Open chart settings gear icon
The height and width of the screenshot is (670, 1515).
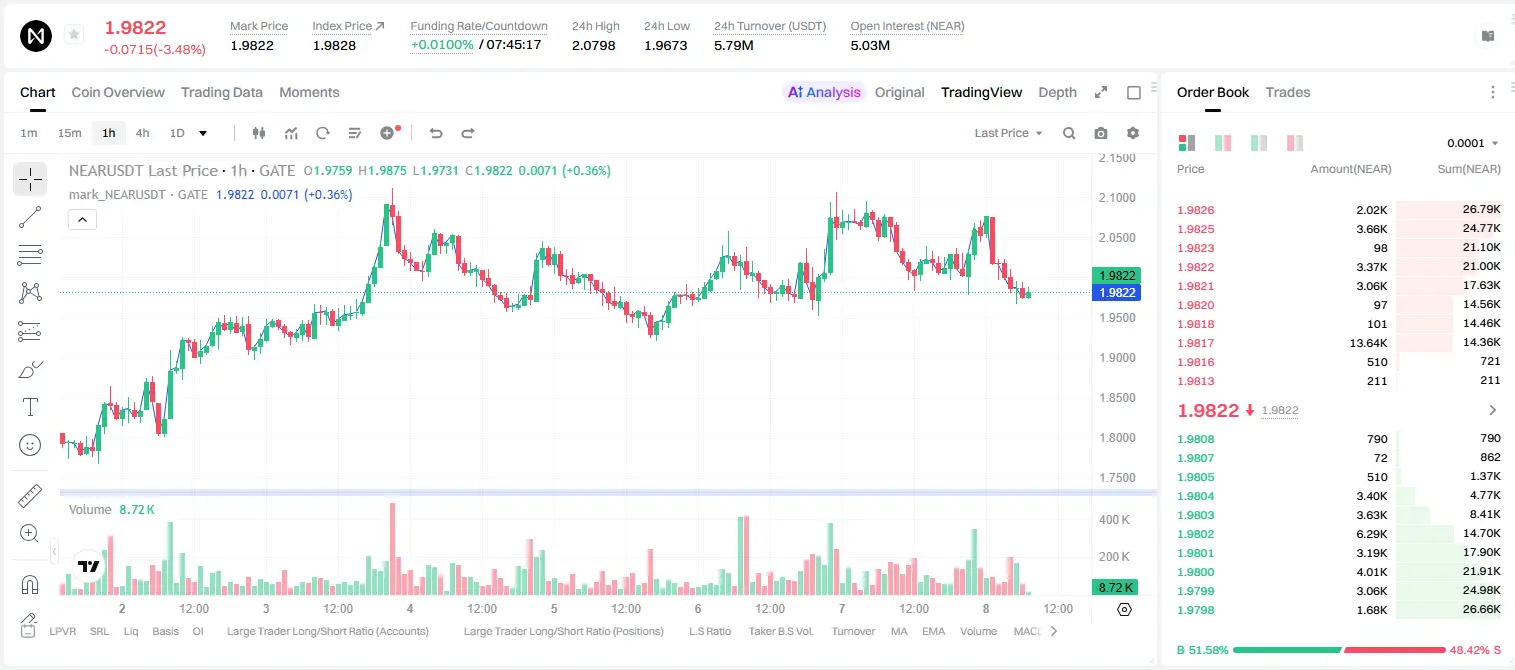[x=1133, y=133]
